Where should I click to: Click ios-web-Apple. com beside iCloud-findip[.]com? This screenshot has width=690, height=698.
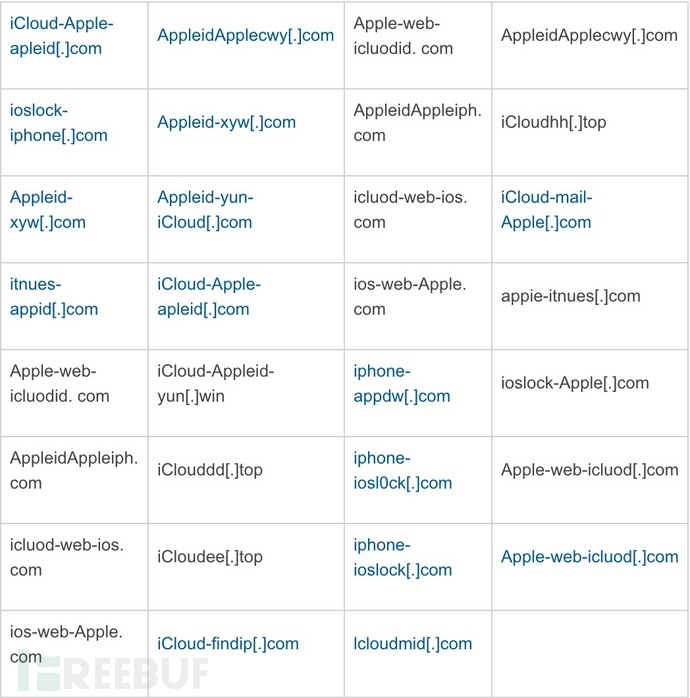click(x=66, y=644)
